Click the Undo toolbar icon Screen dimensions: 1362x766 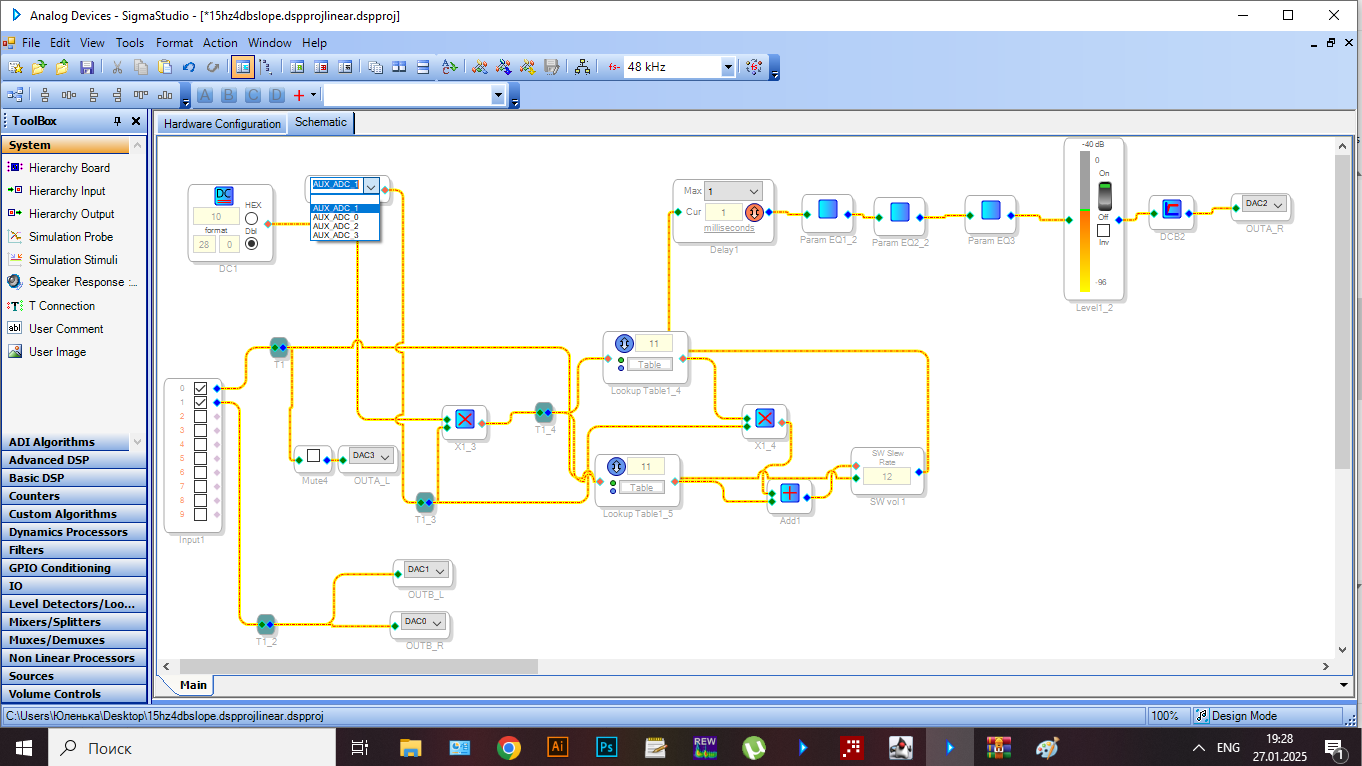click(x=189, y=67)
